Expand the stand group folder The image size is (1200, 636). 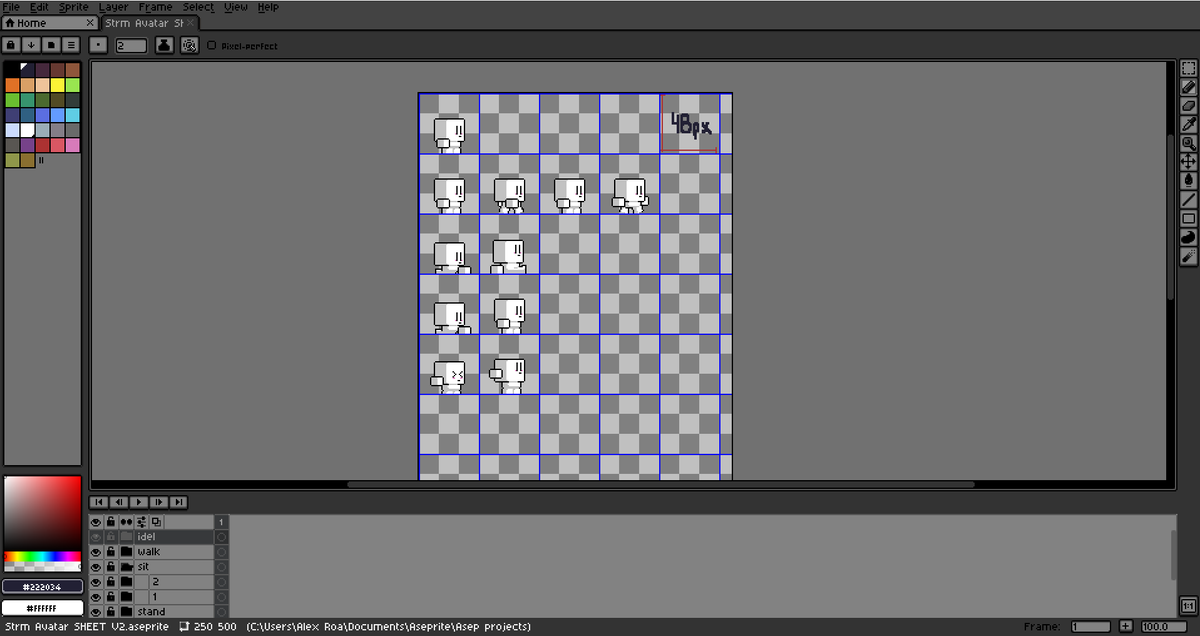(126, 612)
